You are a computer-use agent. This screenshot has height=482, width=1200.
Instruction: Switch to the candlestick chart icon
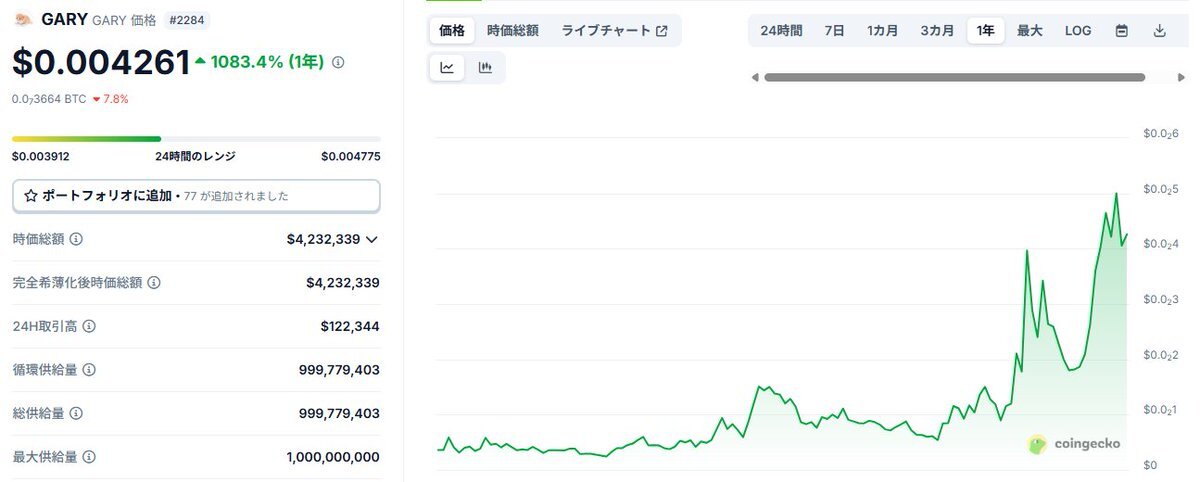pos(486,68)
